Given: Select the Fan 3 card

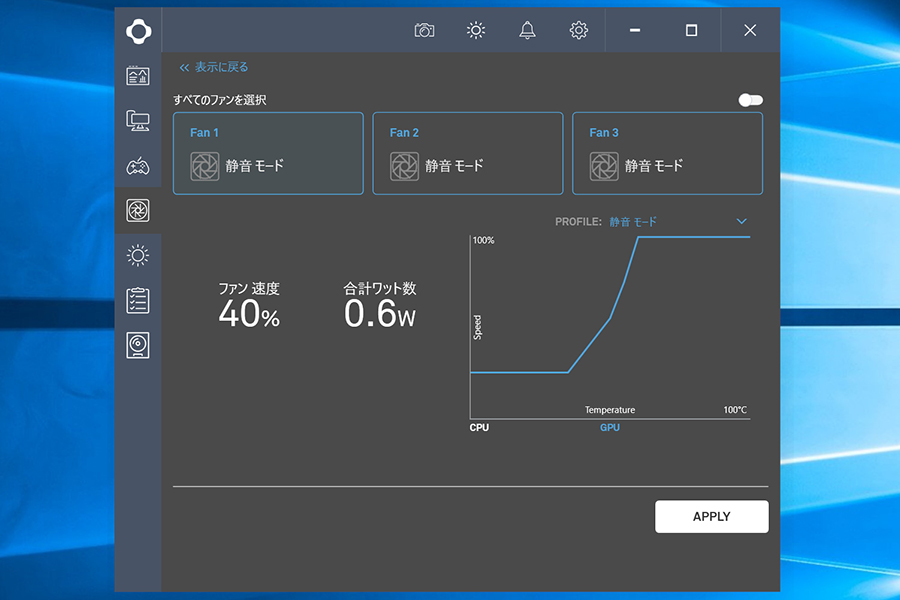Looking at the screenshot, I should point(667,153).
